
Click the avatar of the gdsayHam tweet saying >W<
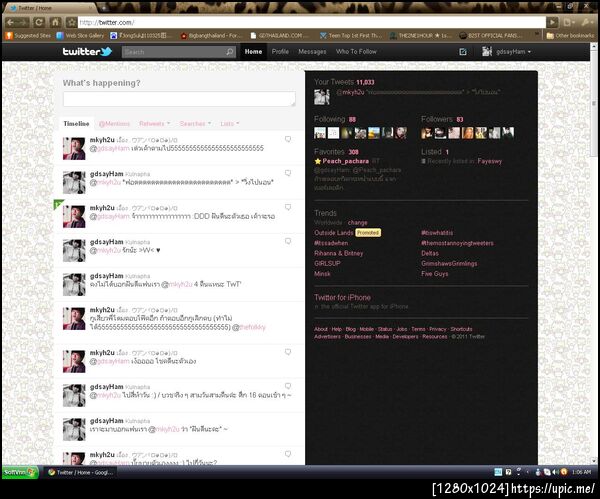coord(74,250)
